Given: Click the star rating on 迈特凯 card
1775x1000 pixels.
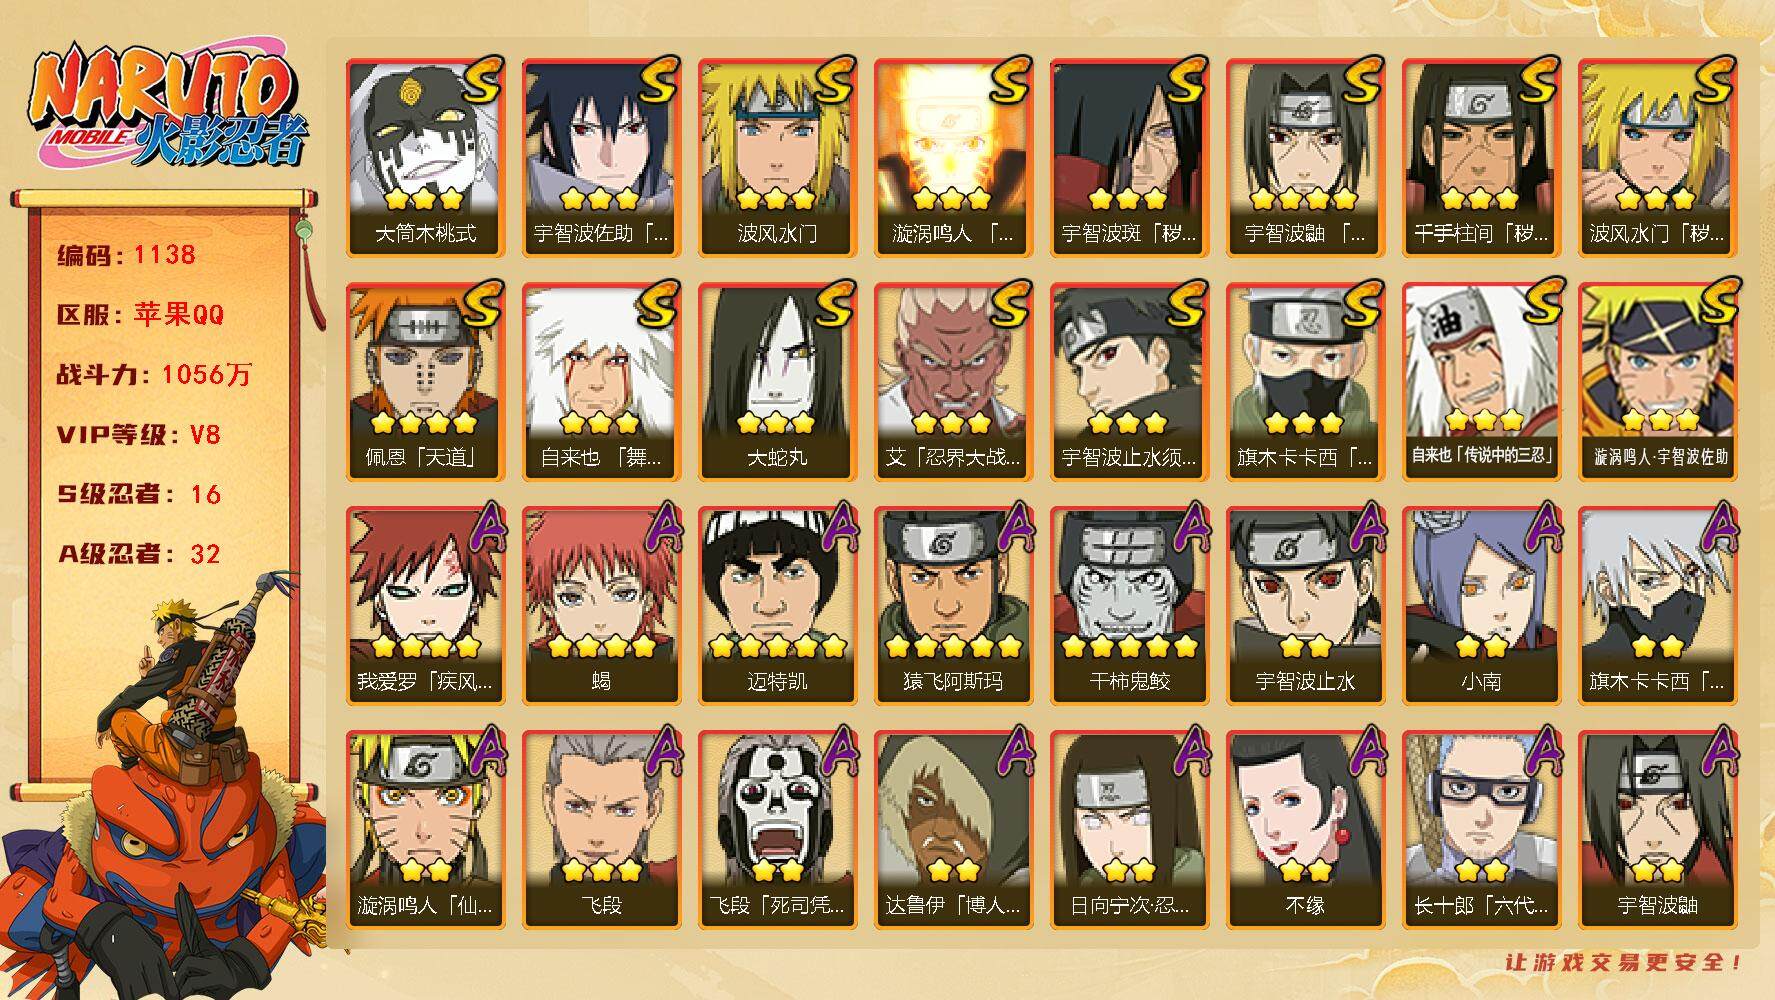Looking at the screenshot, I should [x=777, y=646].
